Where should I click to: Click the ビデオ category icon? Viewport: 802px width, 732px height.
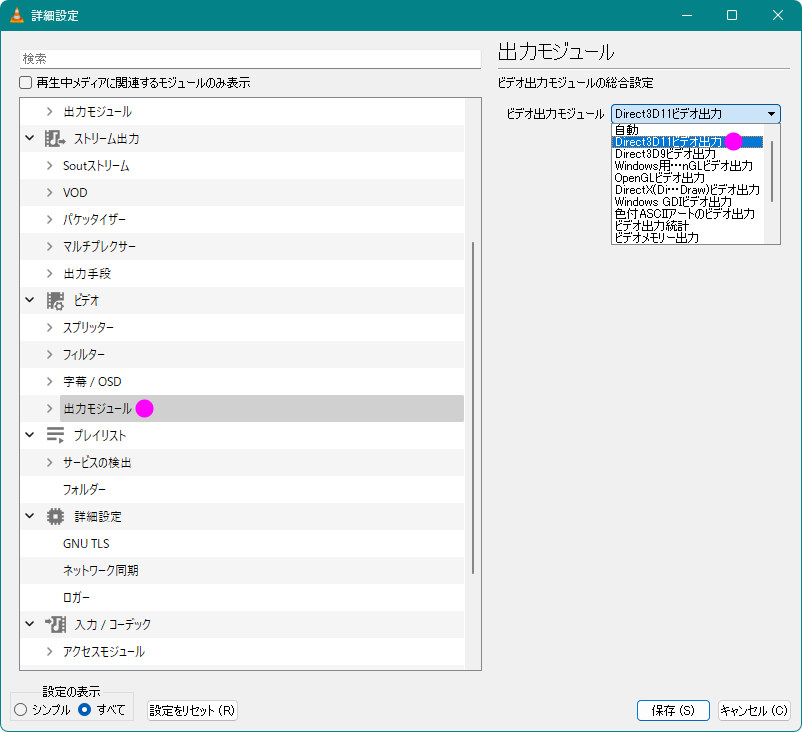point(55,301)
